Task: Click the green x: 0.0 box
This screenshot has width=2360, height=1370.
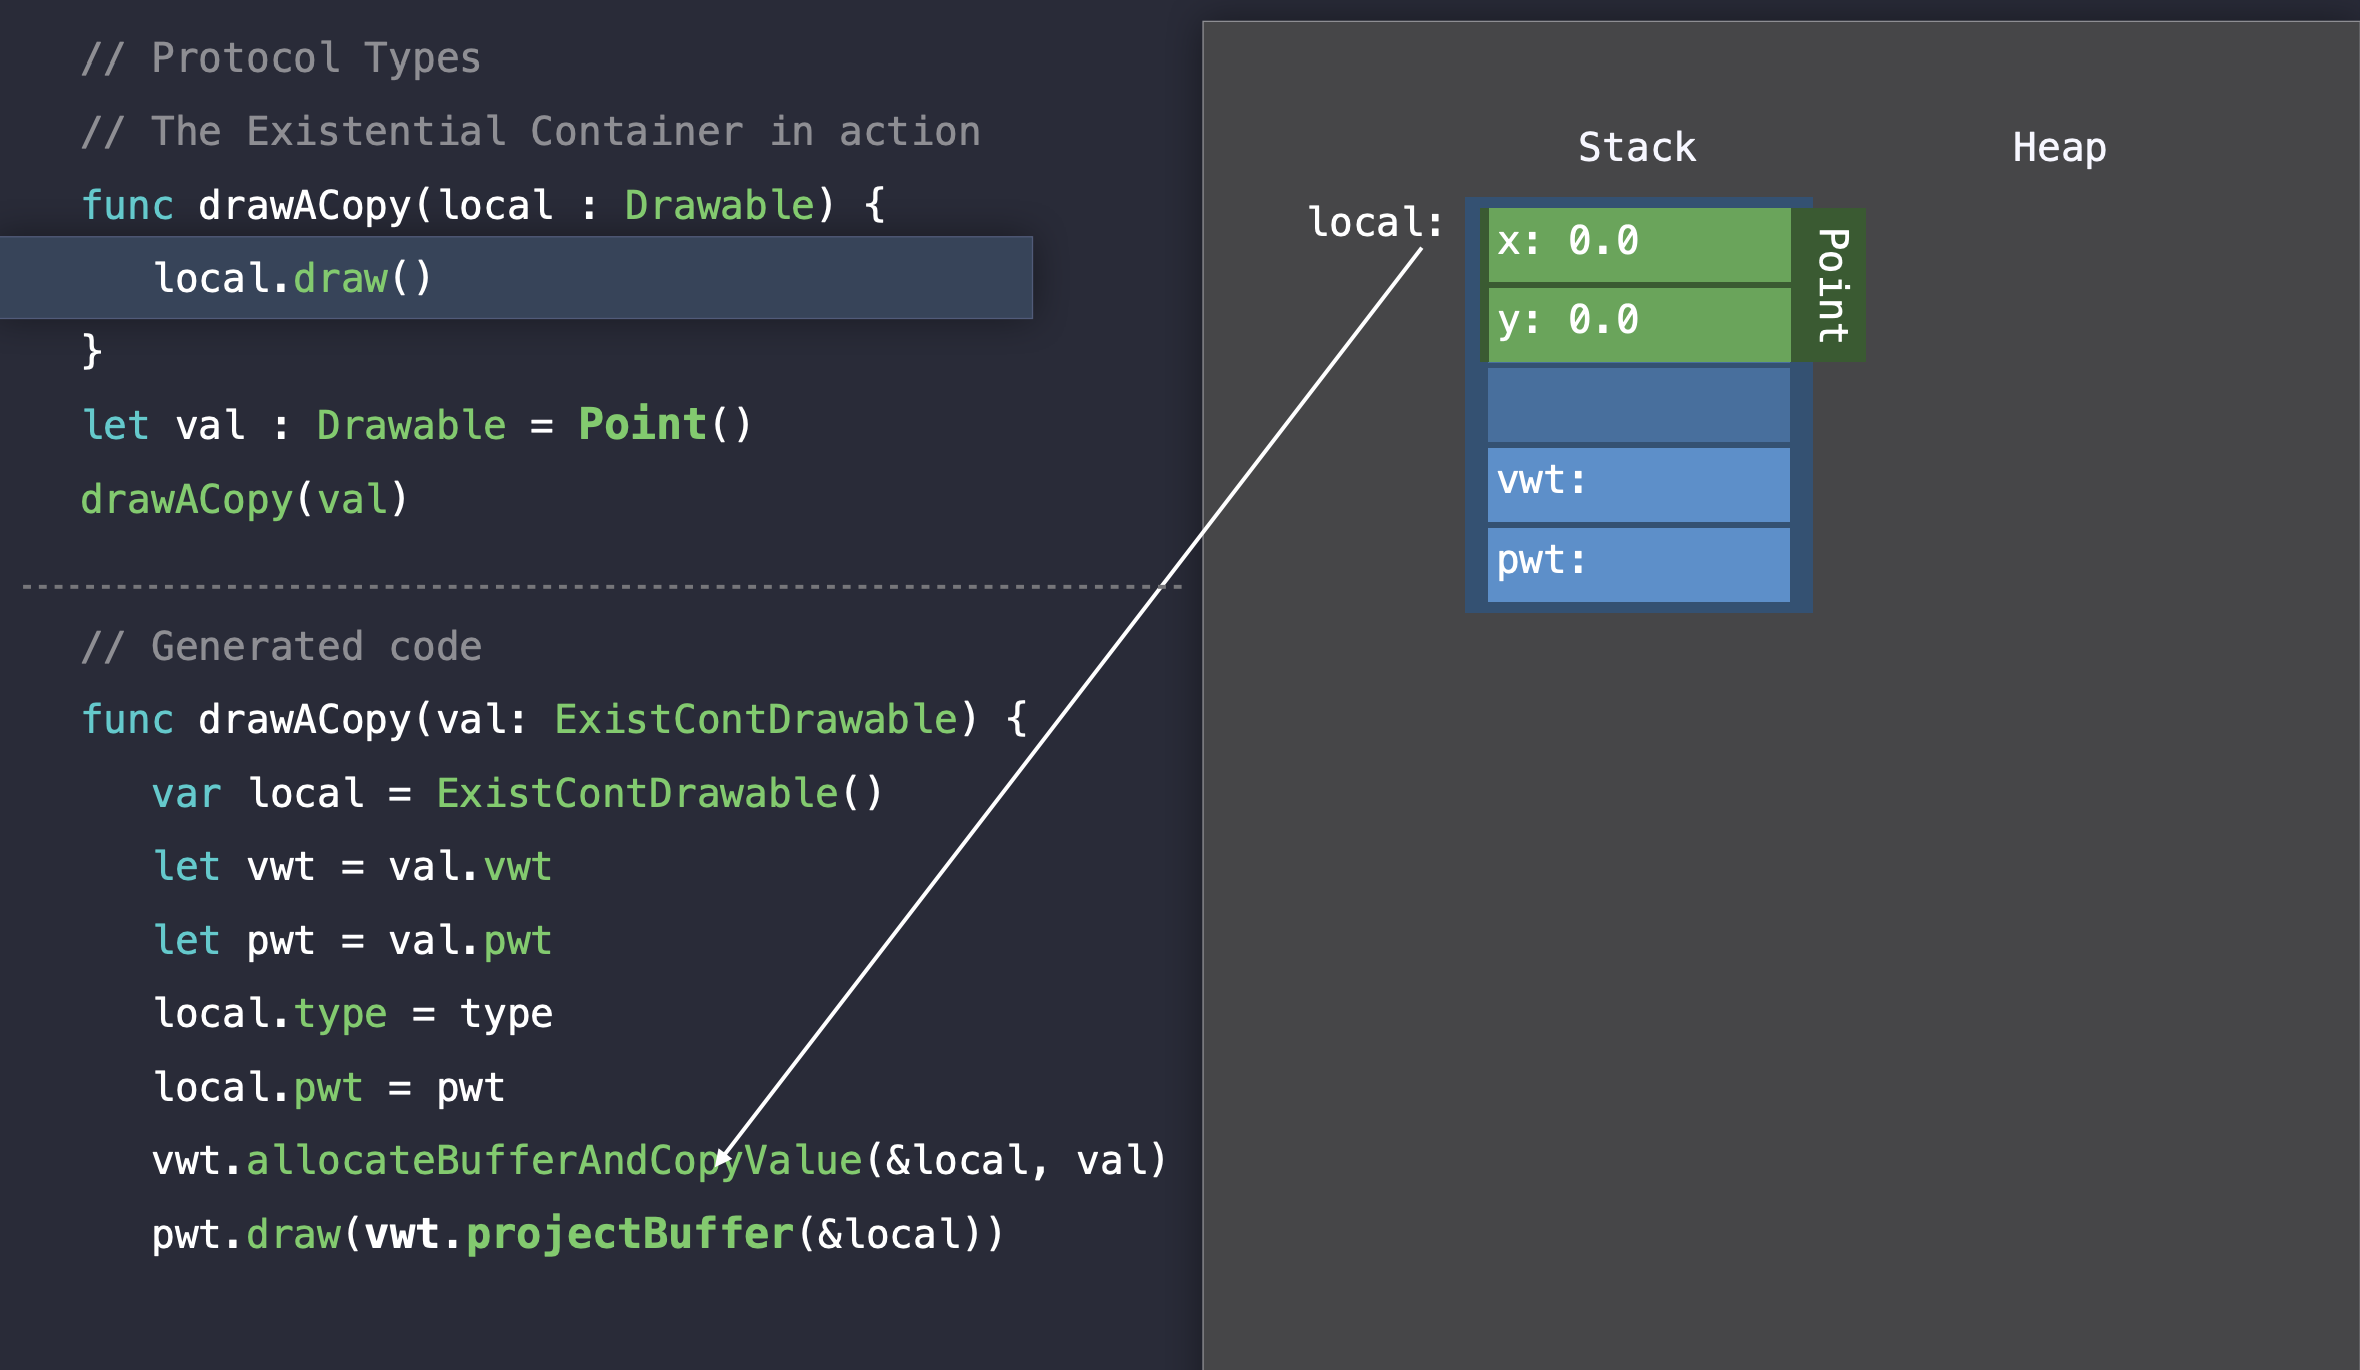Action: (x=1638, y=243)
